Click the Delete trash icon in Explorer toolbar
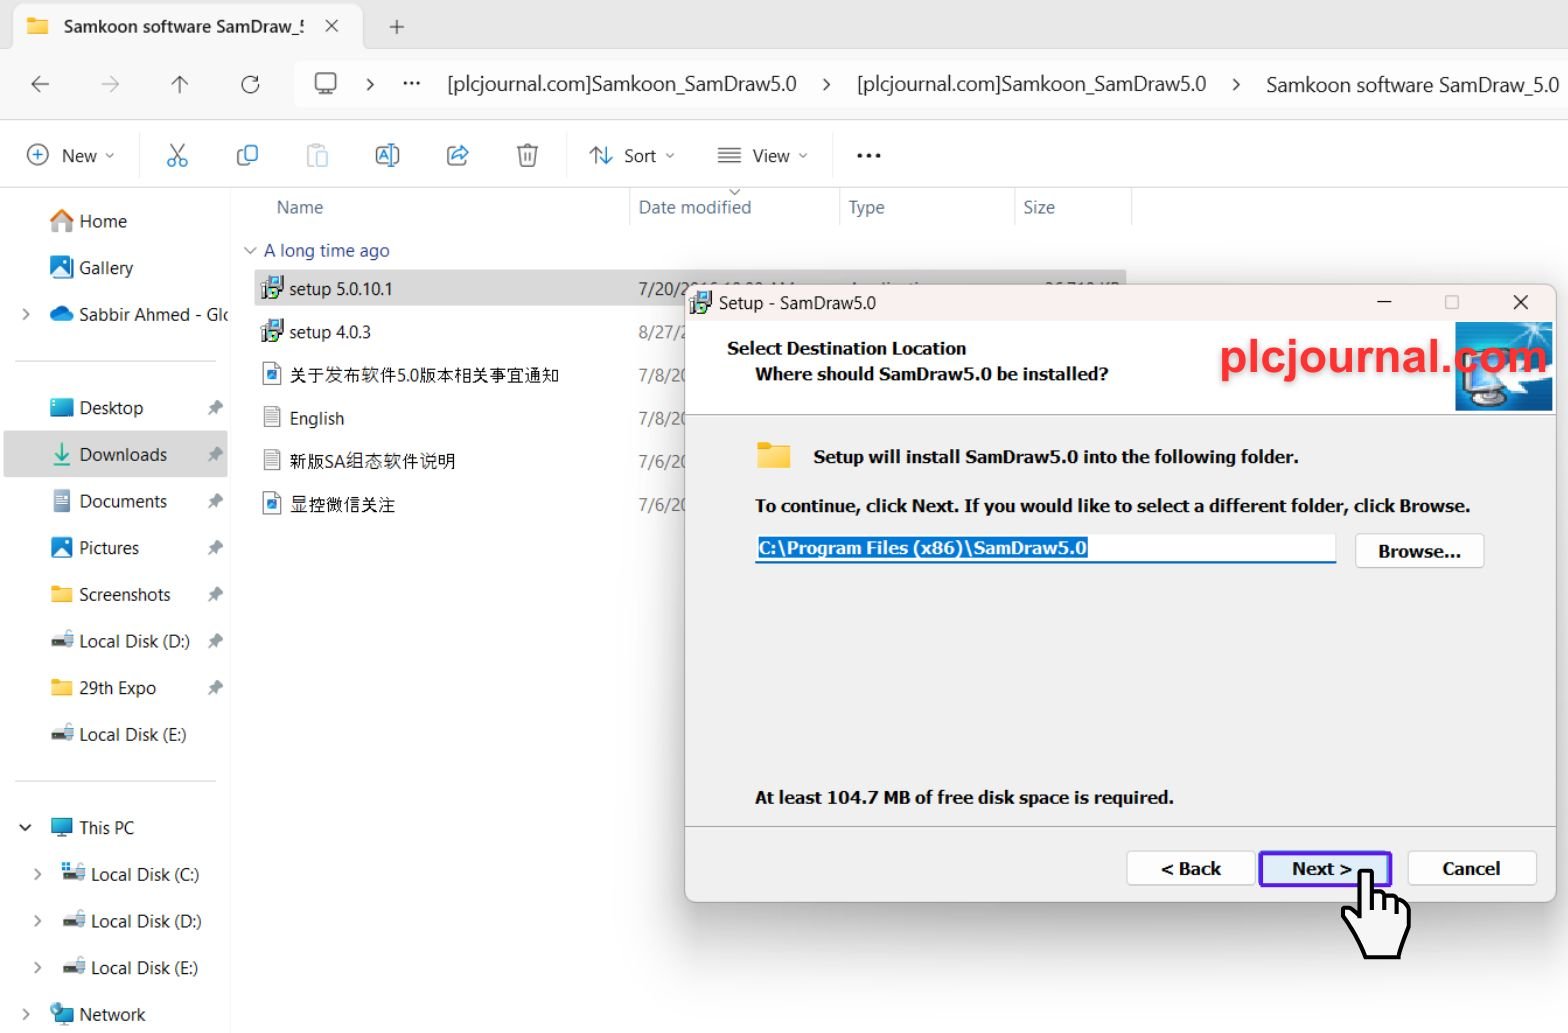 click(527, 155)
